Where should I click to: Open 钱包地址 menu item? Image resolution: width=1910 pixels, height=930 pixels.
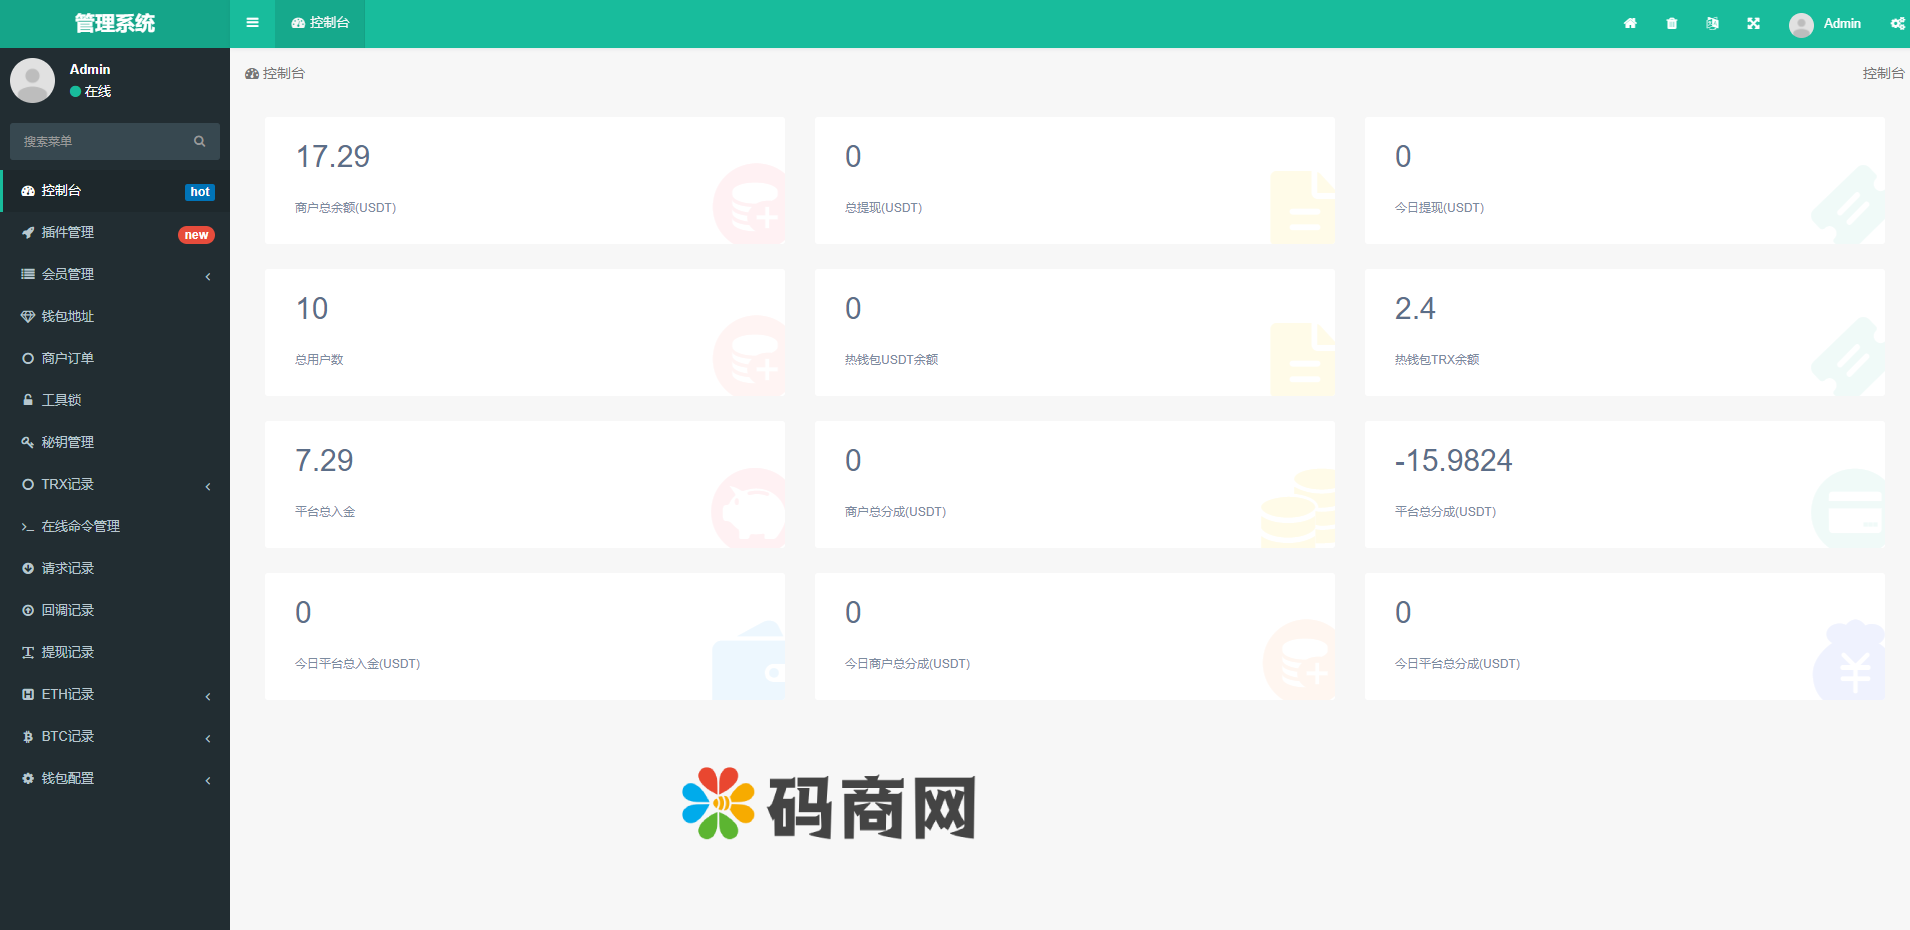click(x=68, y=316)
